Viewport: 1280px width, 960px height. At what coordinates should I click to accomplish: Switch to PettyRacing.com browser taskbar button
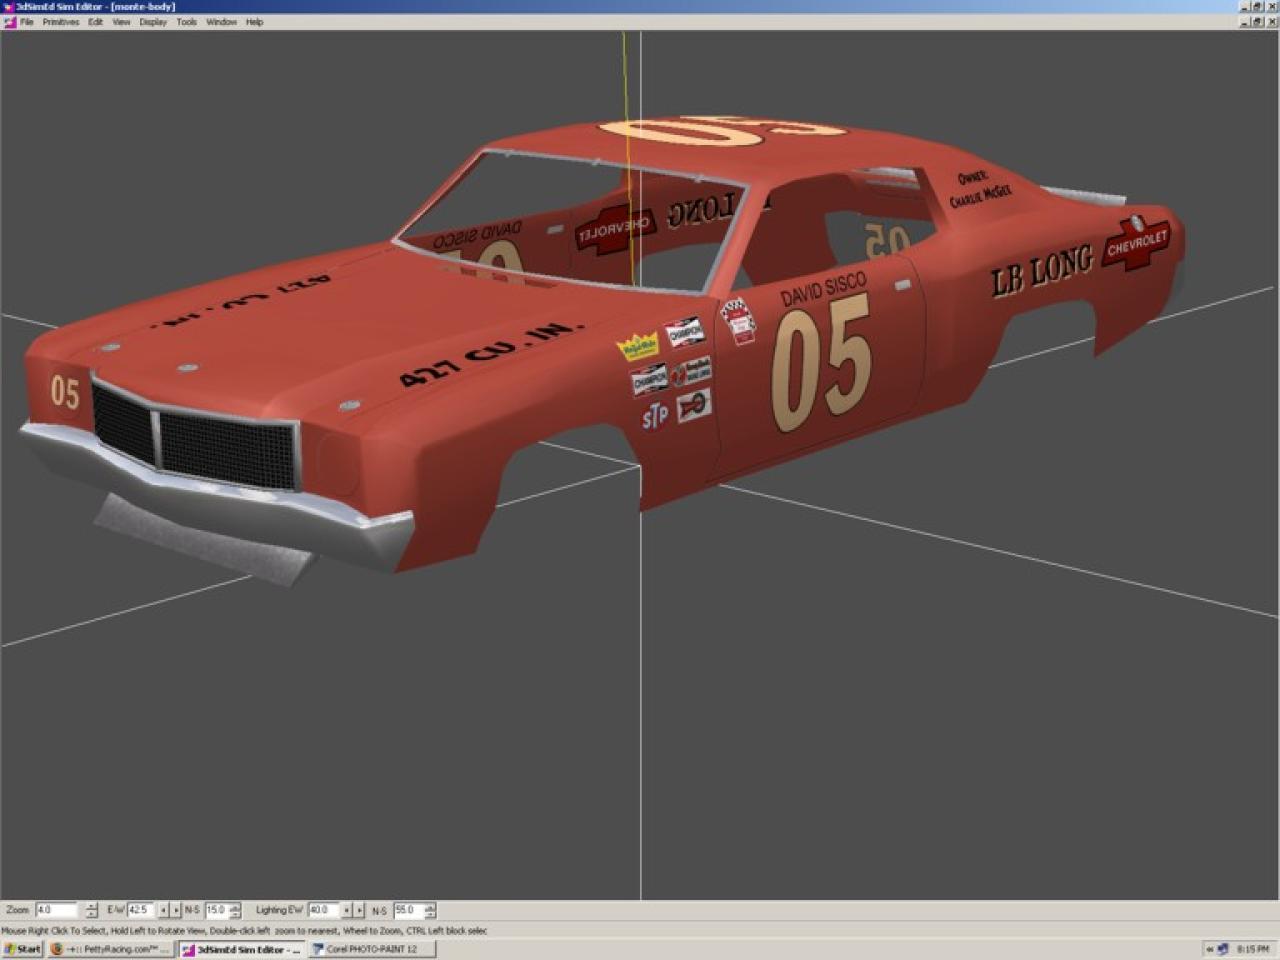click(x=110, y=949)
